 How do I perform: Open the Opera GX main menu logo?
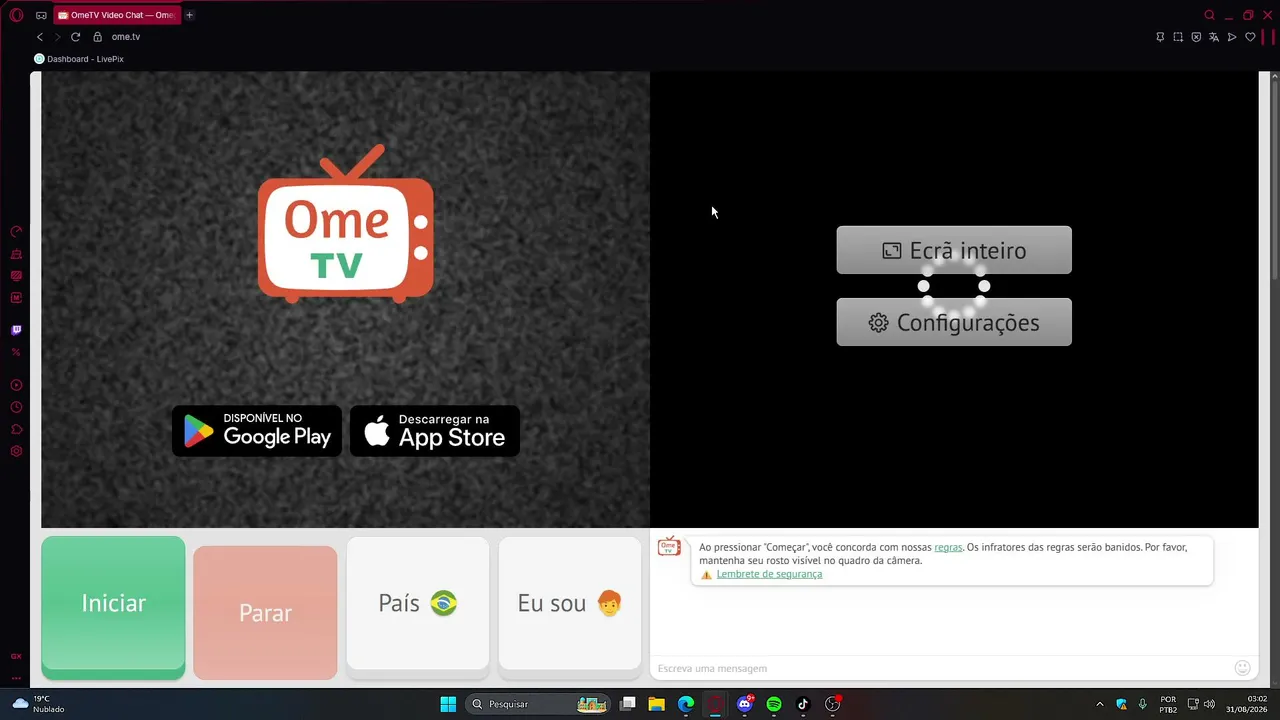(16, 15)
